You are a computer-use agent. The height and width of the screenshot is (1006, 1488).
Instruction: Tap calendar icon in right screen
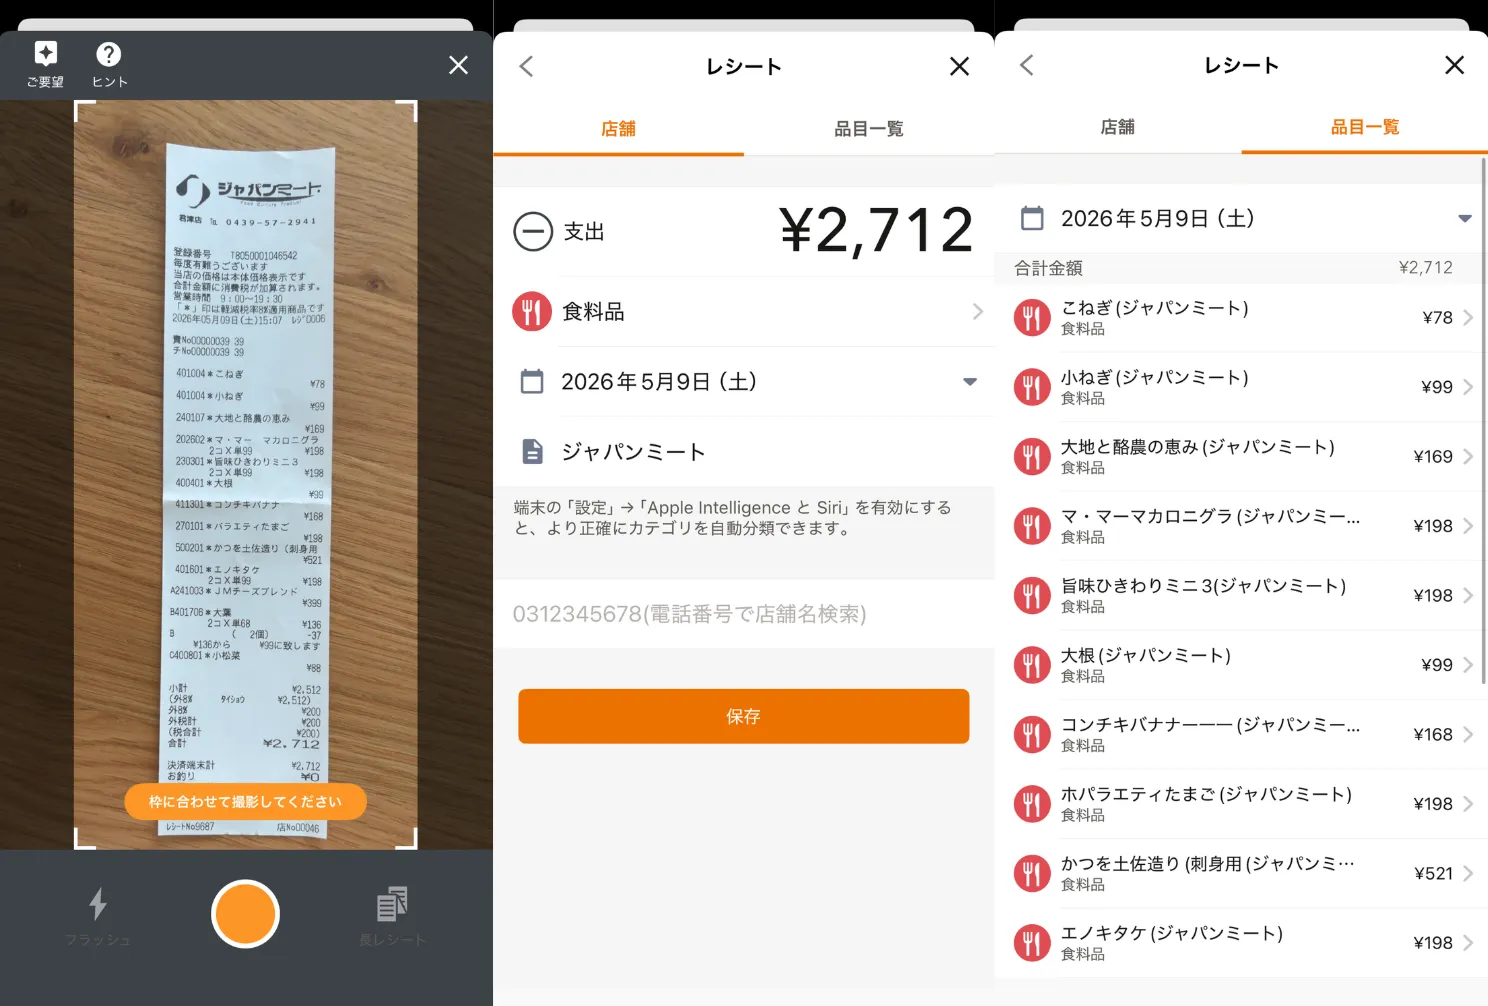tap(1032, 218)
